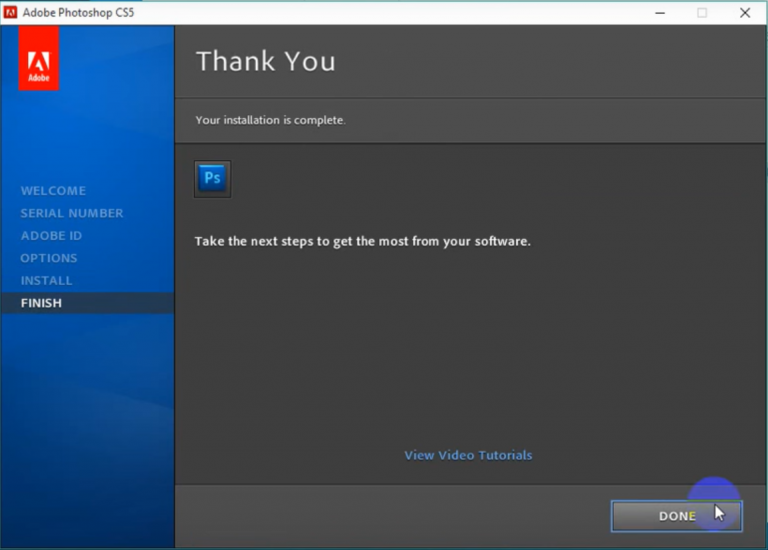Viewport: 768px width, 550px height.
Task: Click the Adobe icon in title bar
Action: tap(10, 12)
